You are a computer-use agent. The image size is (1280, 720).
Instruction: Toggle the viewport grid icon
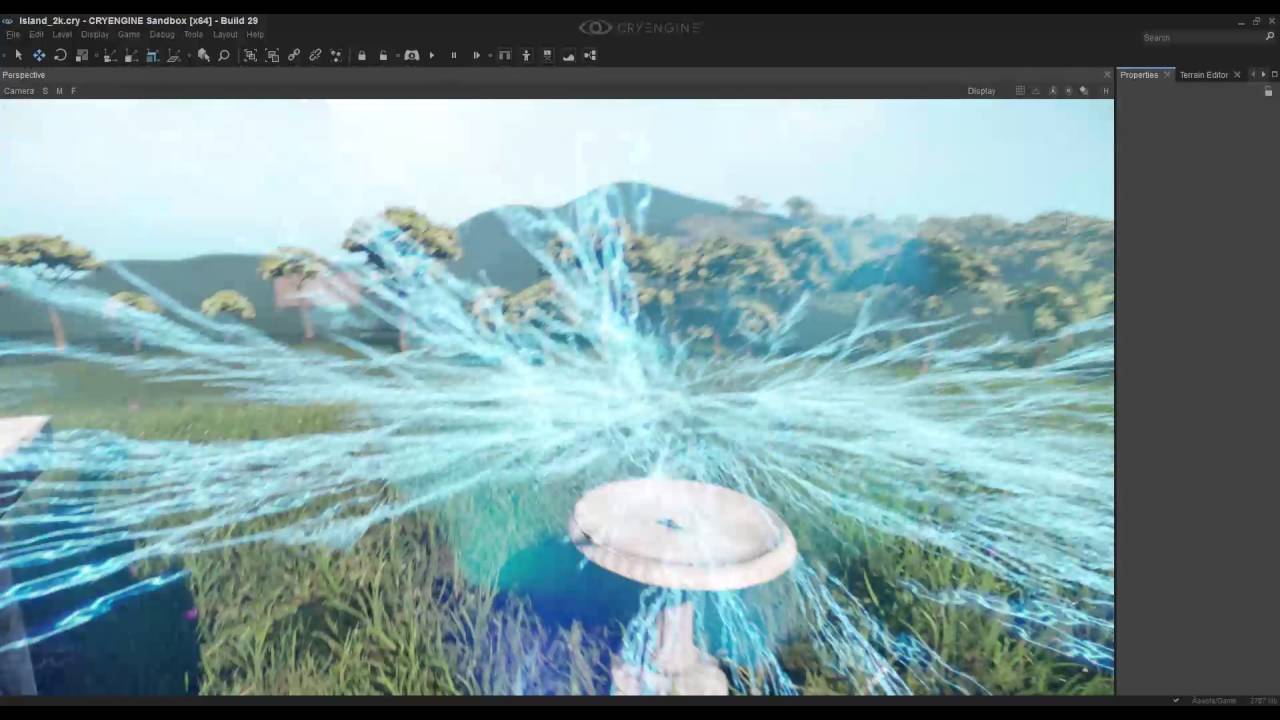pyautogui.click(x=1020, y=91)
